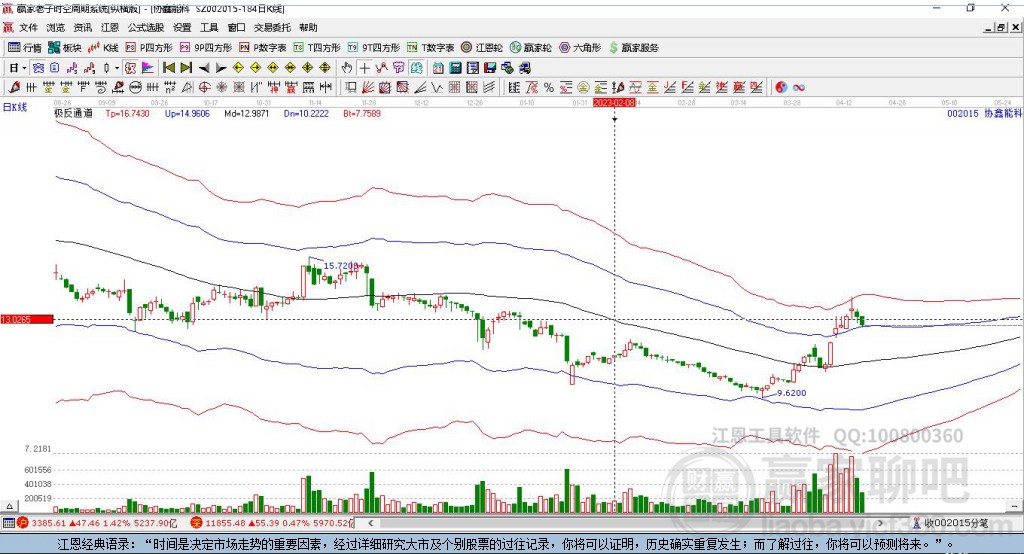Open the 帮助 menu
This screenshot has height=554, width=1024.
click(308, 27)
